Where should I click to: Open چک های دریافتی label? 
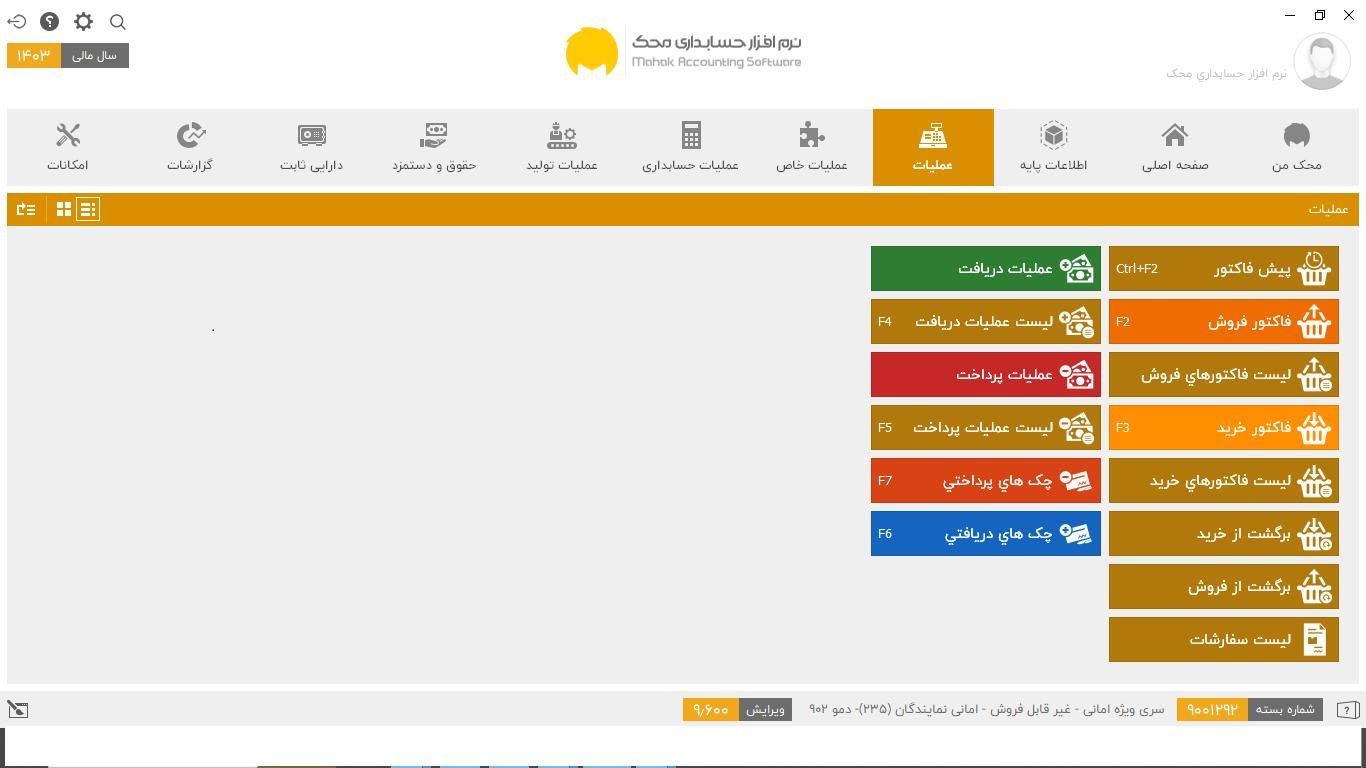[x=999, y=533]
